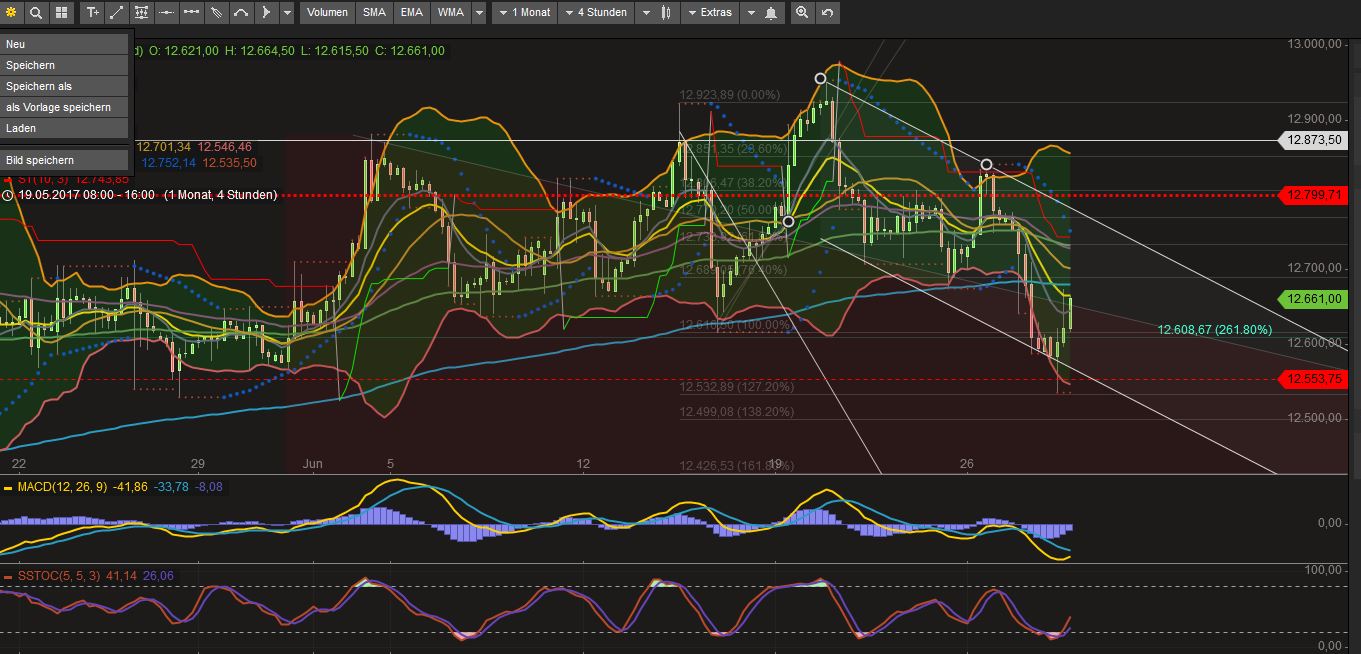Click the SSTOC indicator legend marker
Screen dimensions: 1361x654
click(x=8, y=577)
